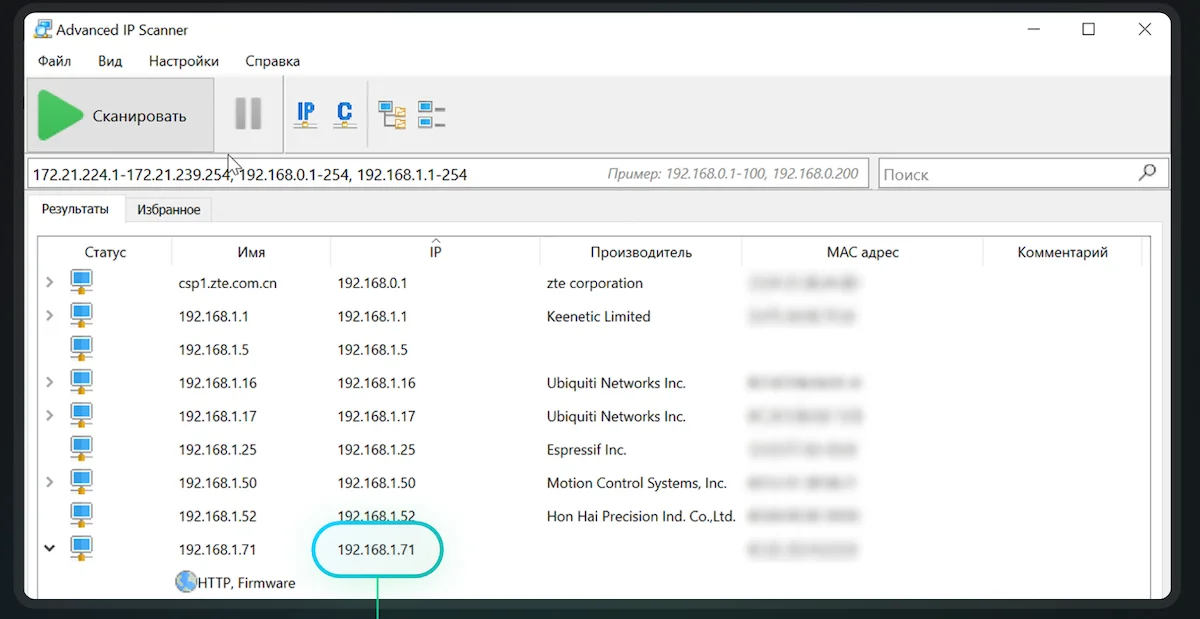Click computer icon of 192.168.1.16 row
Screen dimensions: 1200x619
point(81,383)
